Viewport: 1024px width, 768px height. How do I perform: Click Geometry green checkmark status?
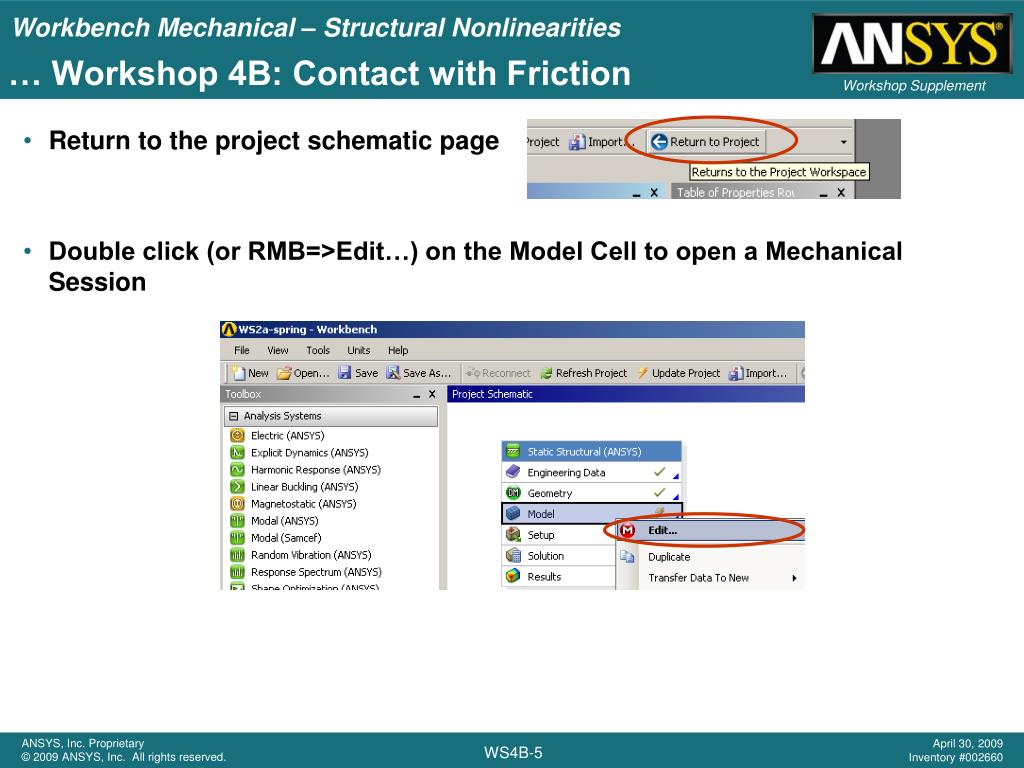pos(660,492)
